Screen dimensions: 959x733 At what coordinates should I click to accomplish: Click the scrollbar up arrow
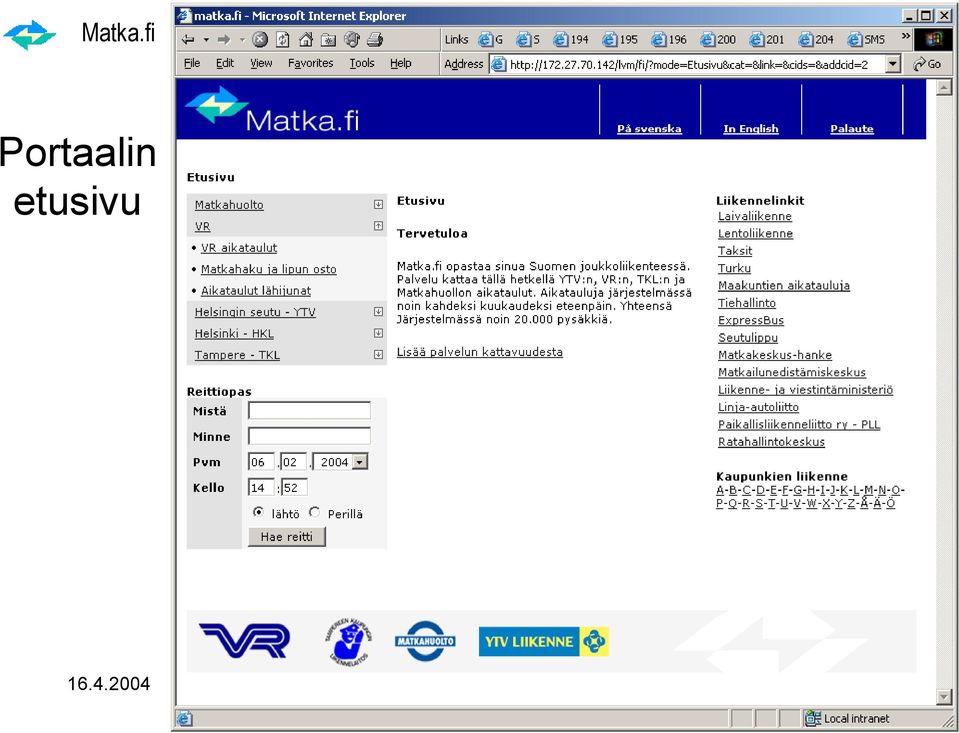(944, 87)
